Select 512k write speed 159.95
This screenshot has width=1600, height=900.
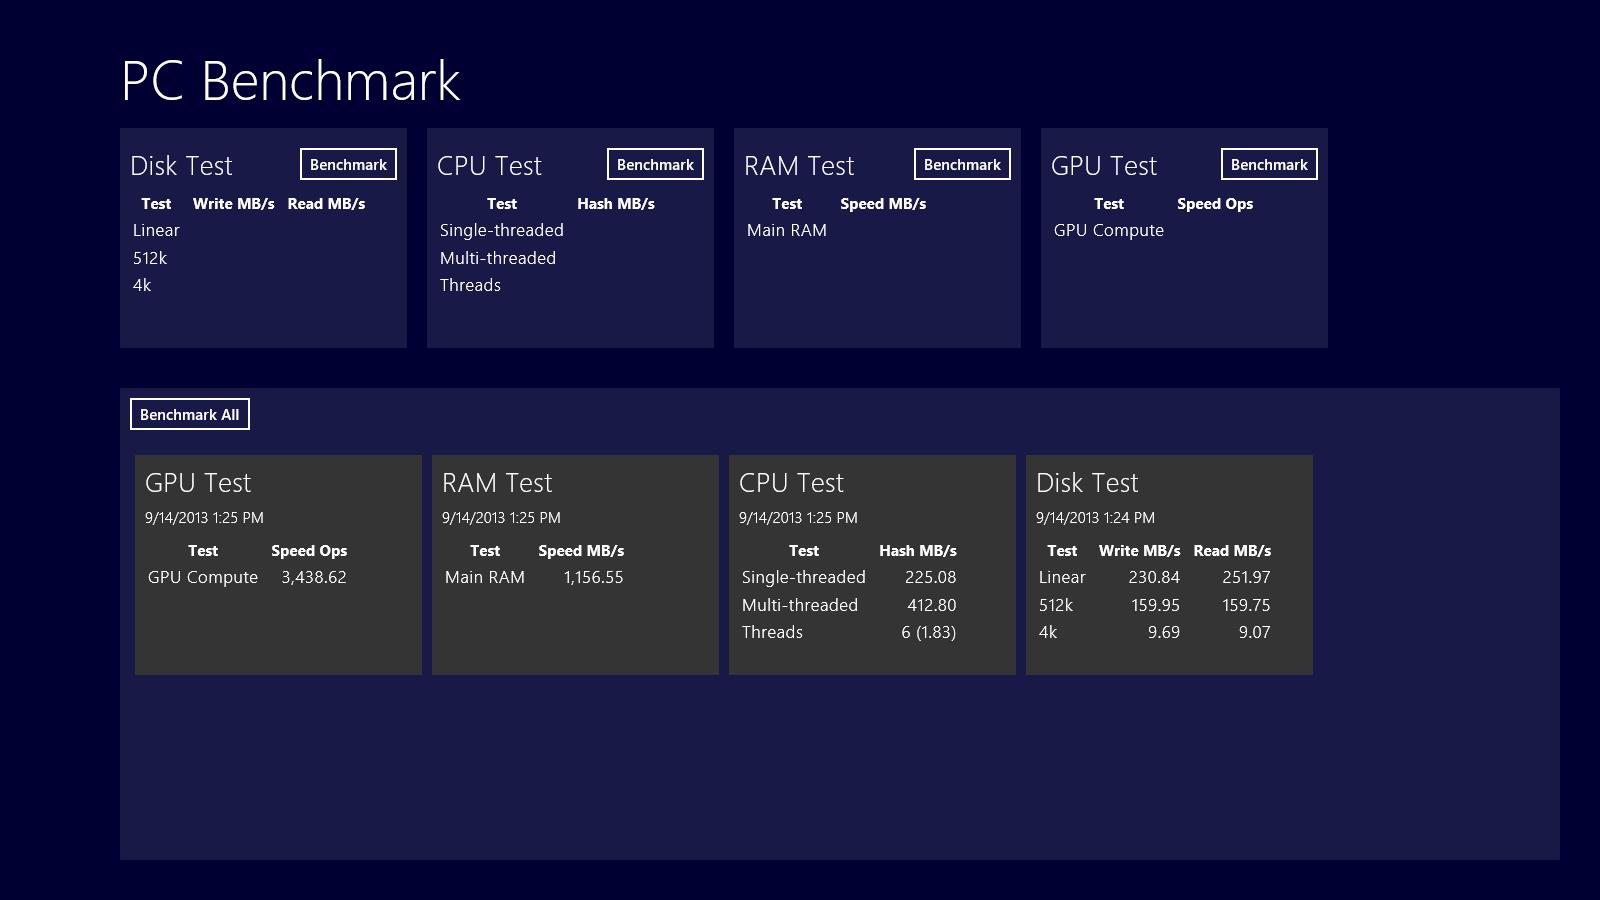click(x=1155, y=605)
